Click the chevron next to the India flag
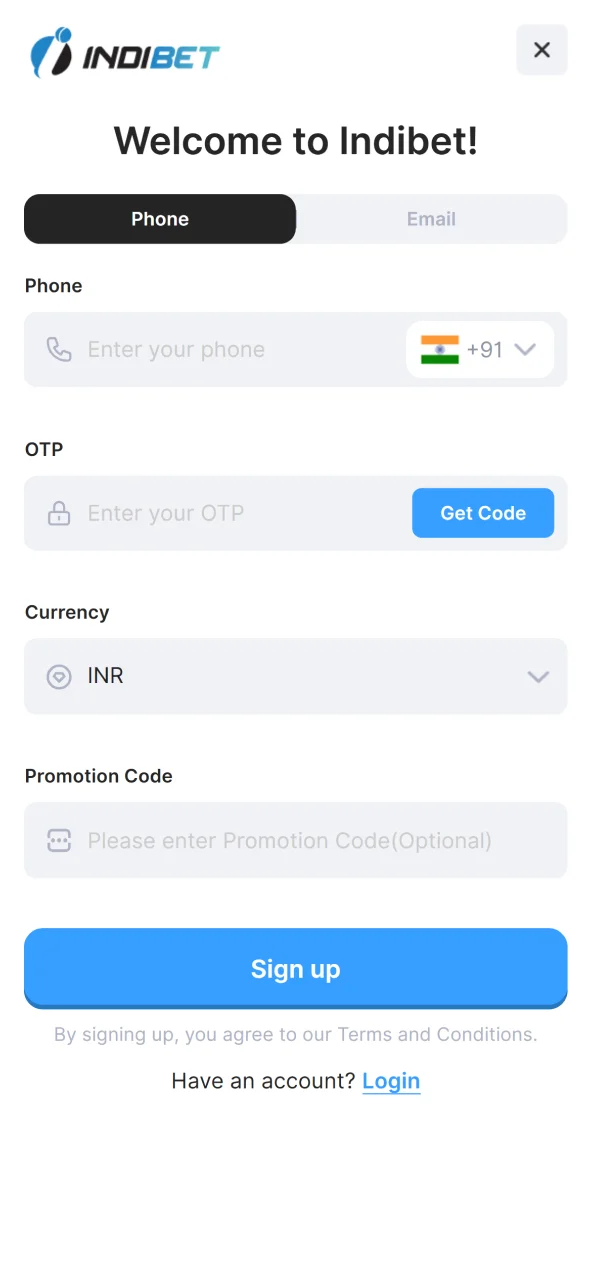Screen dimensions: 591x1280 click(x=524, y=349)
